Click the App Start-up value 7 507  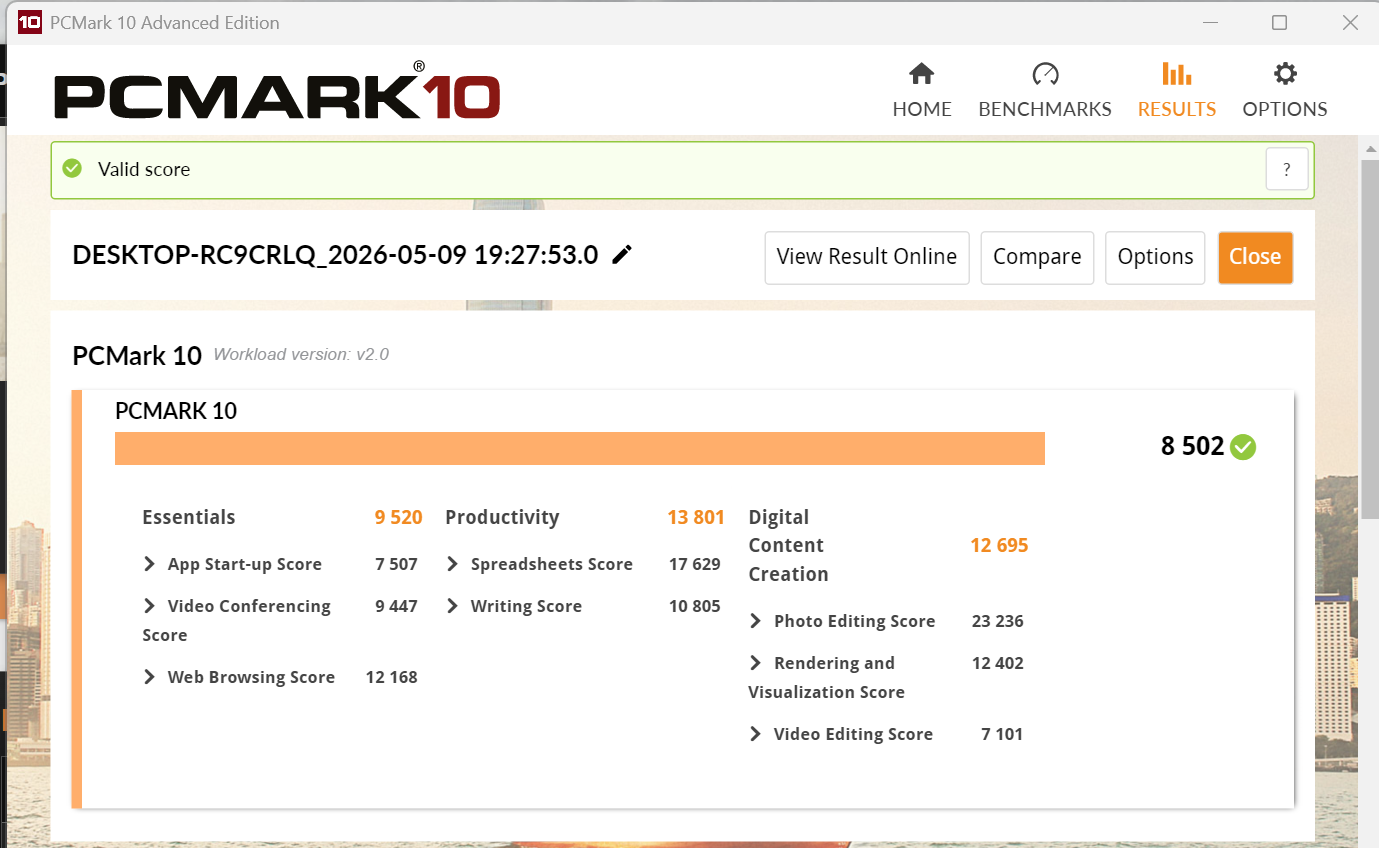(x=396, y=564)
